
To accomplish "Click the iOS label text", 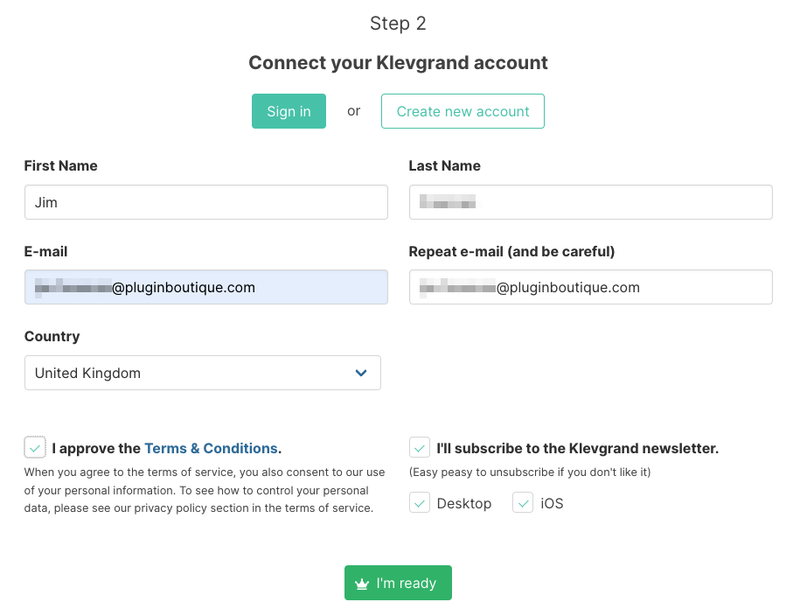I will [x=552, y=503].
